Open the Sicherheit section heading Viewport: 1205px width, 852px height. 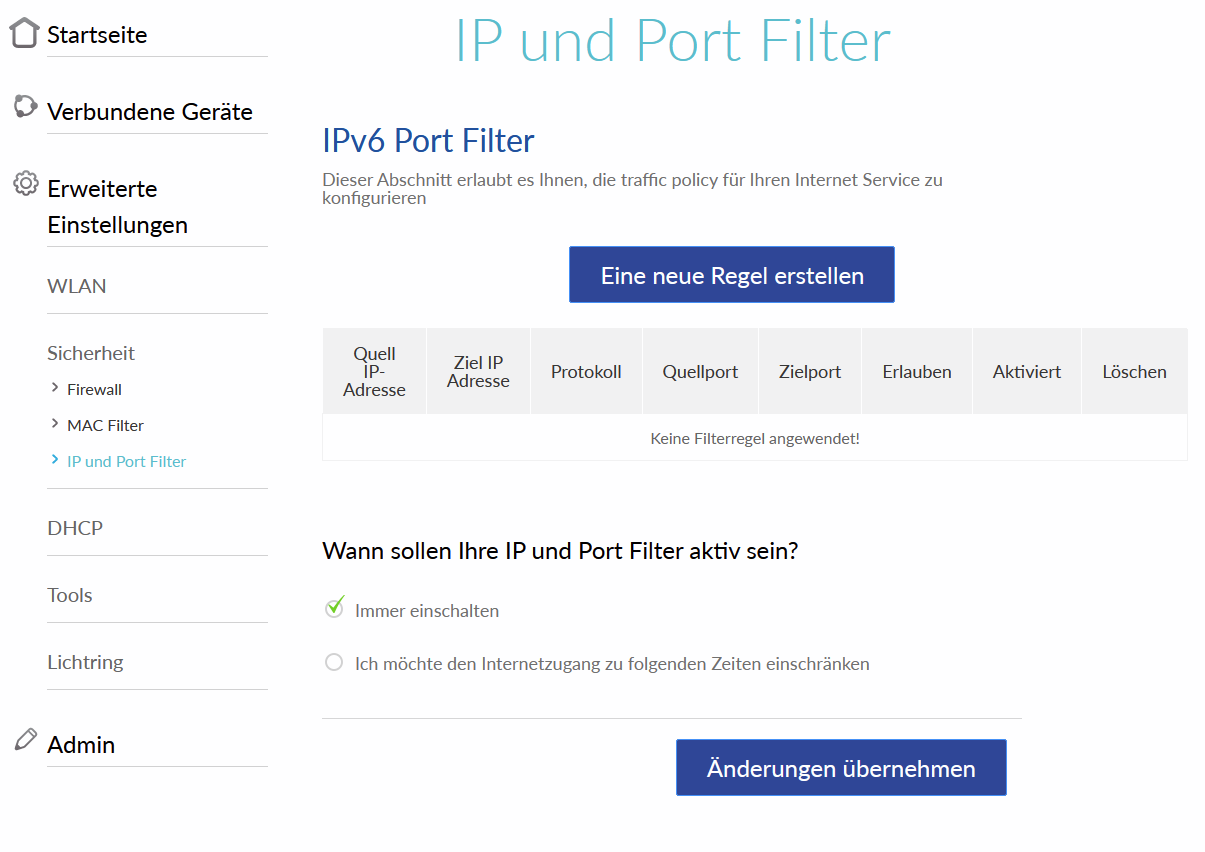(91, 353)
